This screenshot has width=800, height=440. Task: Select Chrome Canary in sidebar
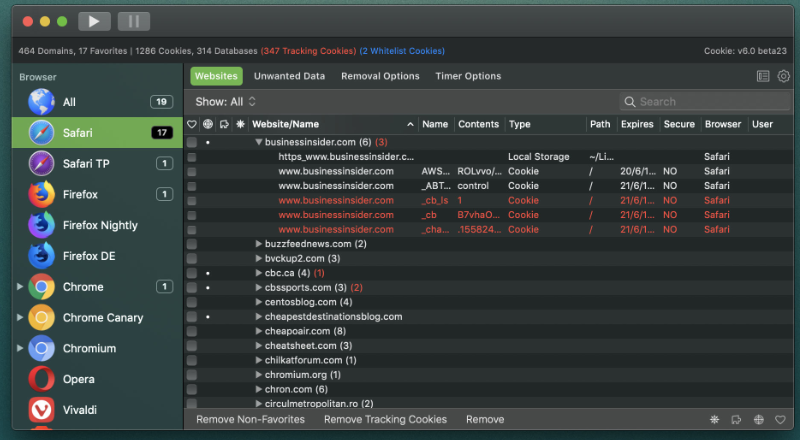click(102, 318)
